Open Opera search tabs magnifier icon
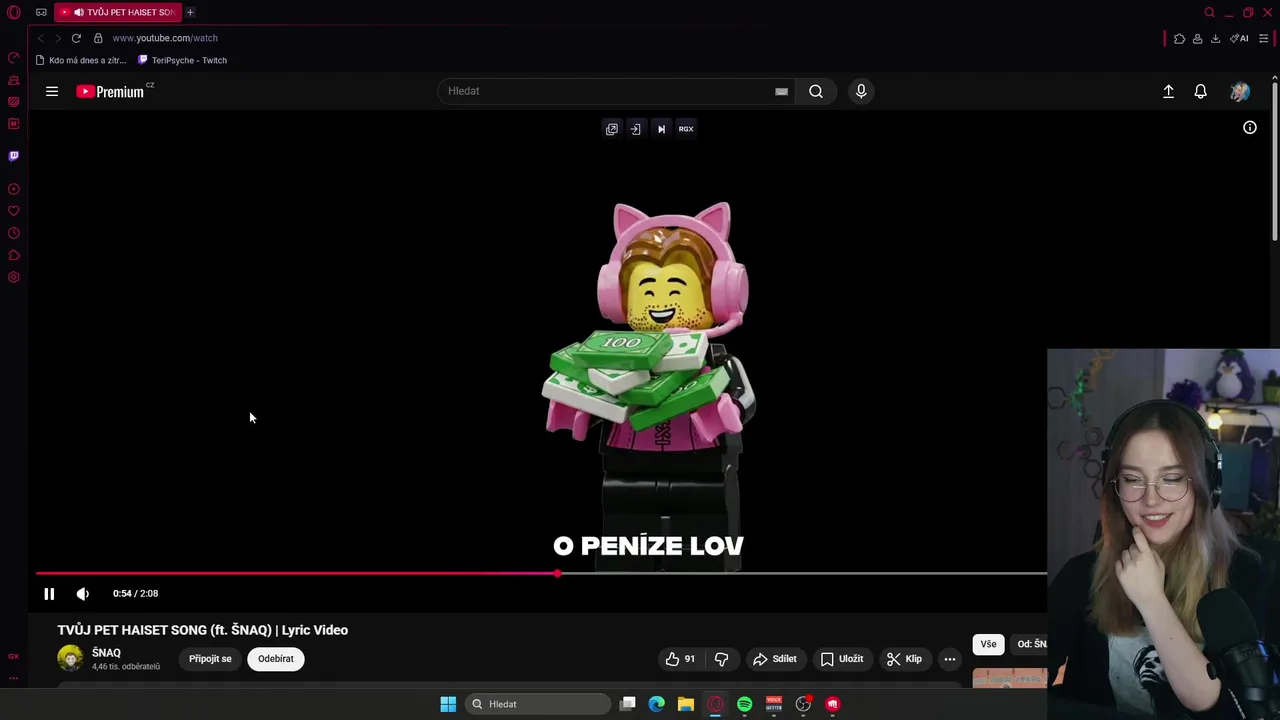Screen dimensions: 1280x720 pos(1209,12)
